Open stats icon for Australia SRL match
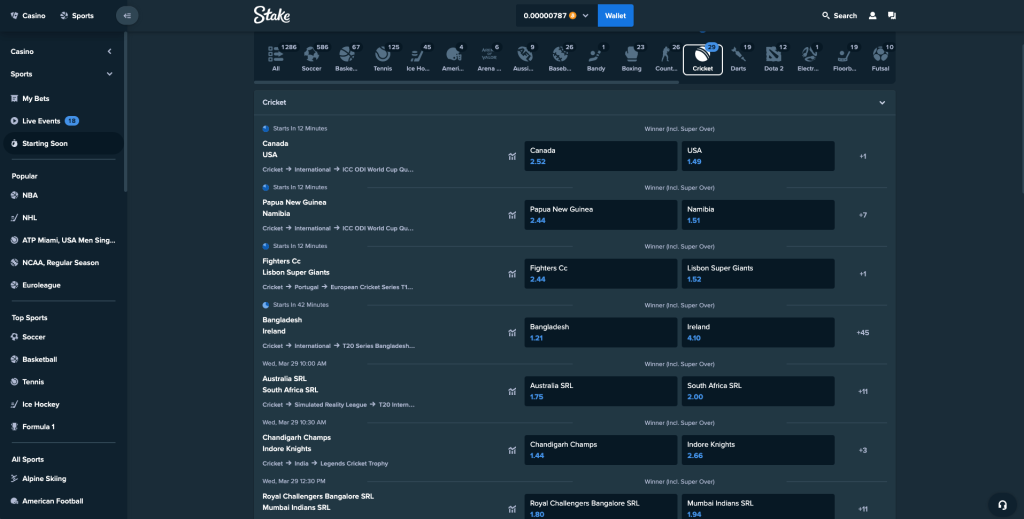The image size is (1024, 519). tap(512, 392)
